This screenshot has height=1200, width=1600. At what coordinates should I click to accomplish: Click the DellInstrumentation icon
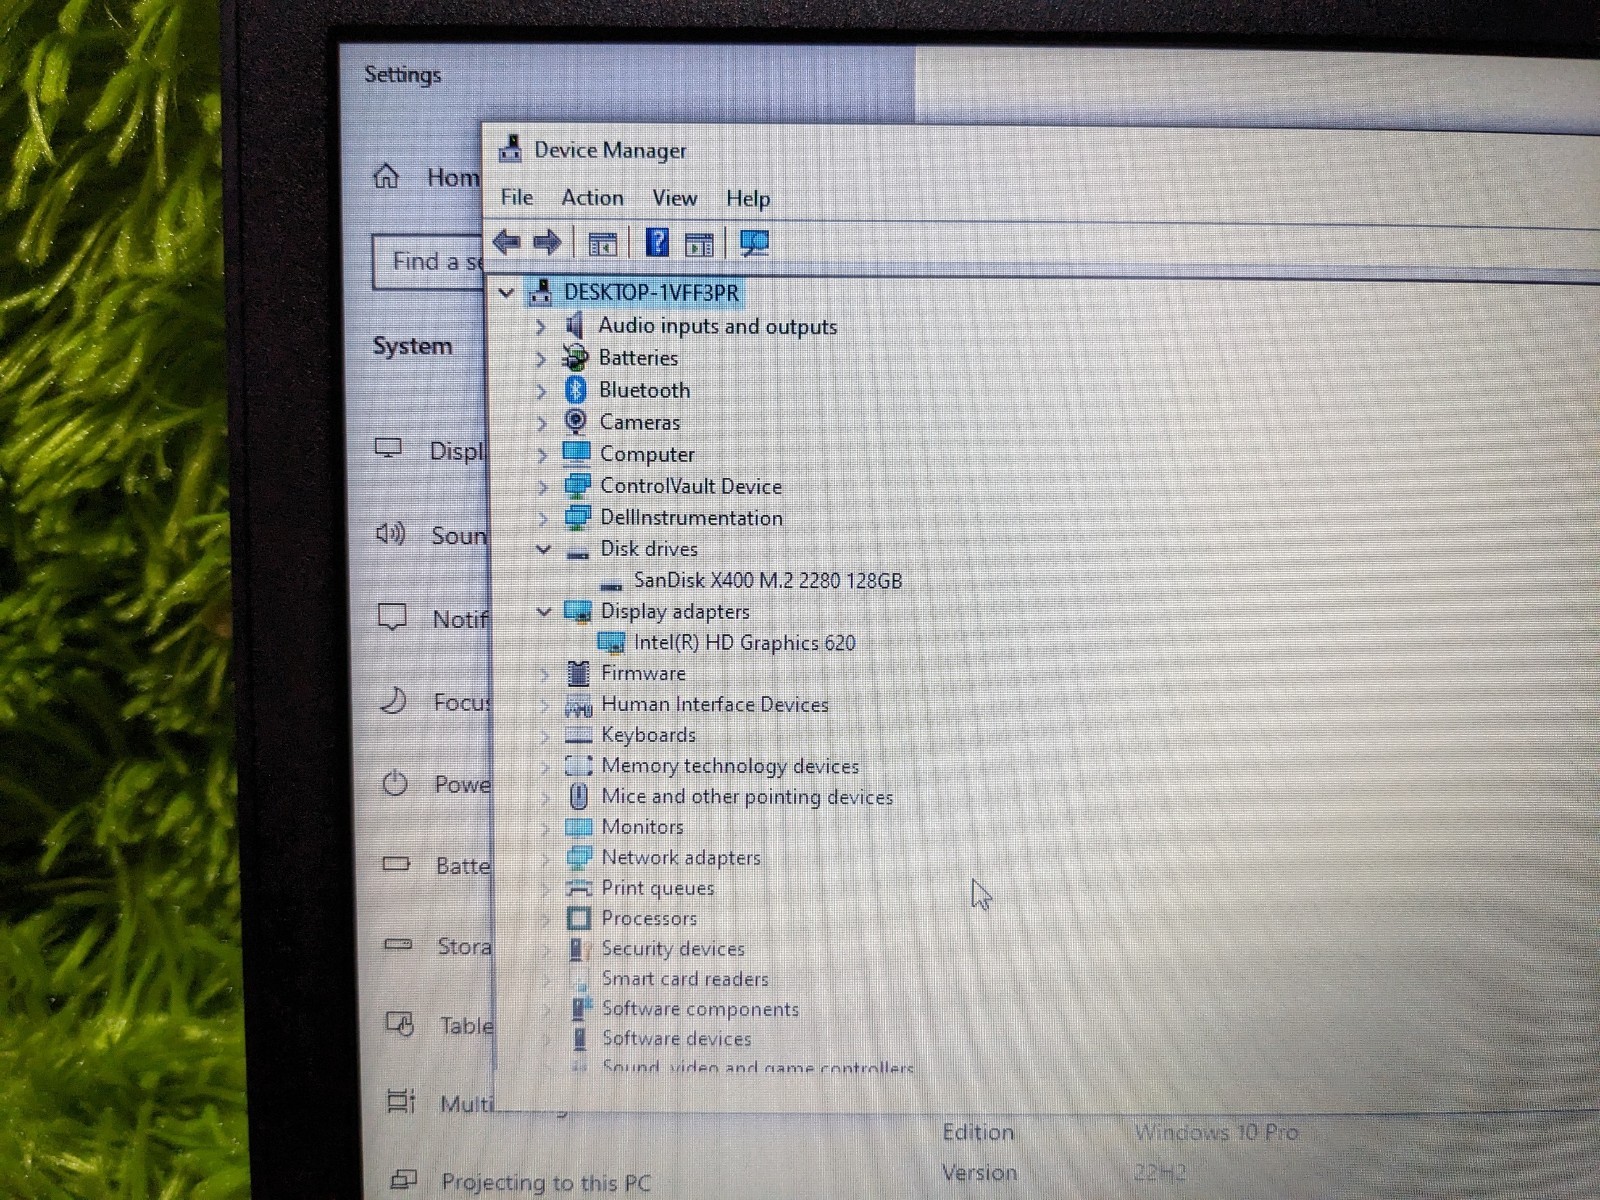577,517
